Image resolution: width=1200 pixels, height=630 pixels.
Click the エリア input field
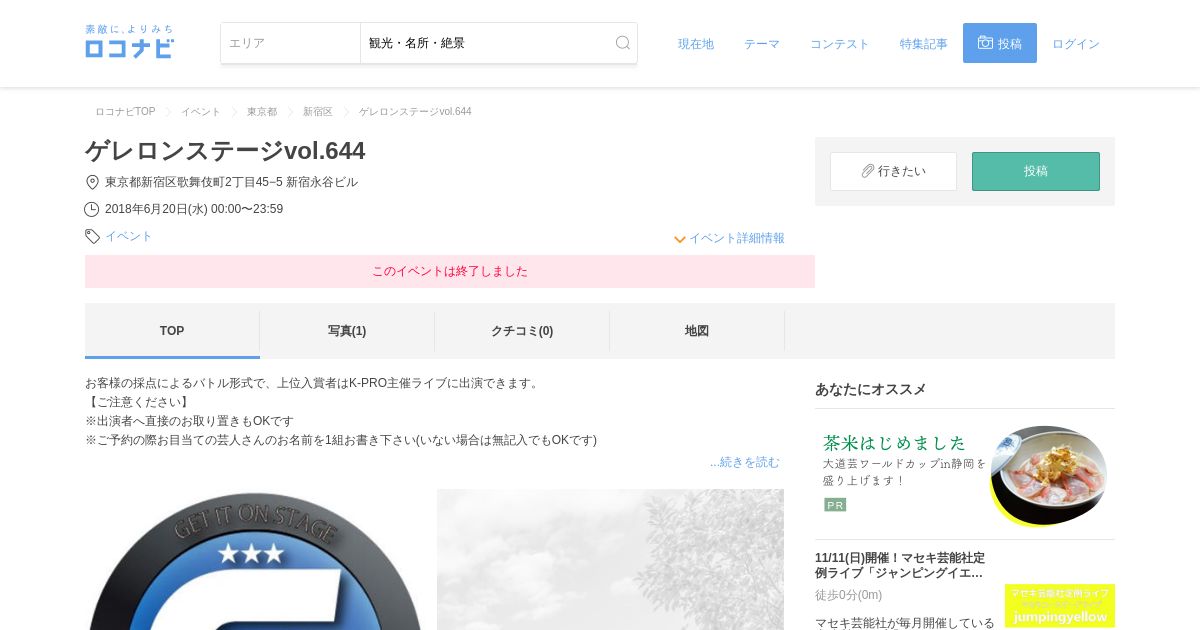(x=291, y=43)
